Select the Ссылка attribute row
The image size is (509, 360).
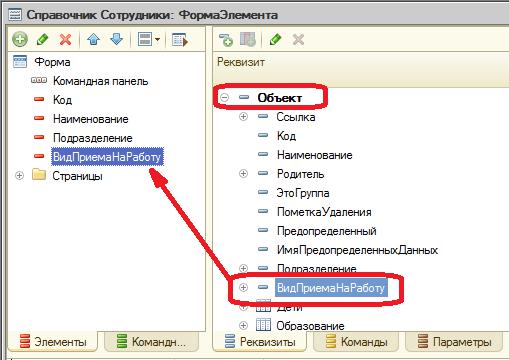(296, 117)
